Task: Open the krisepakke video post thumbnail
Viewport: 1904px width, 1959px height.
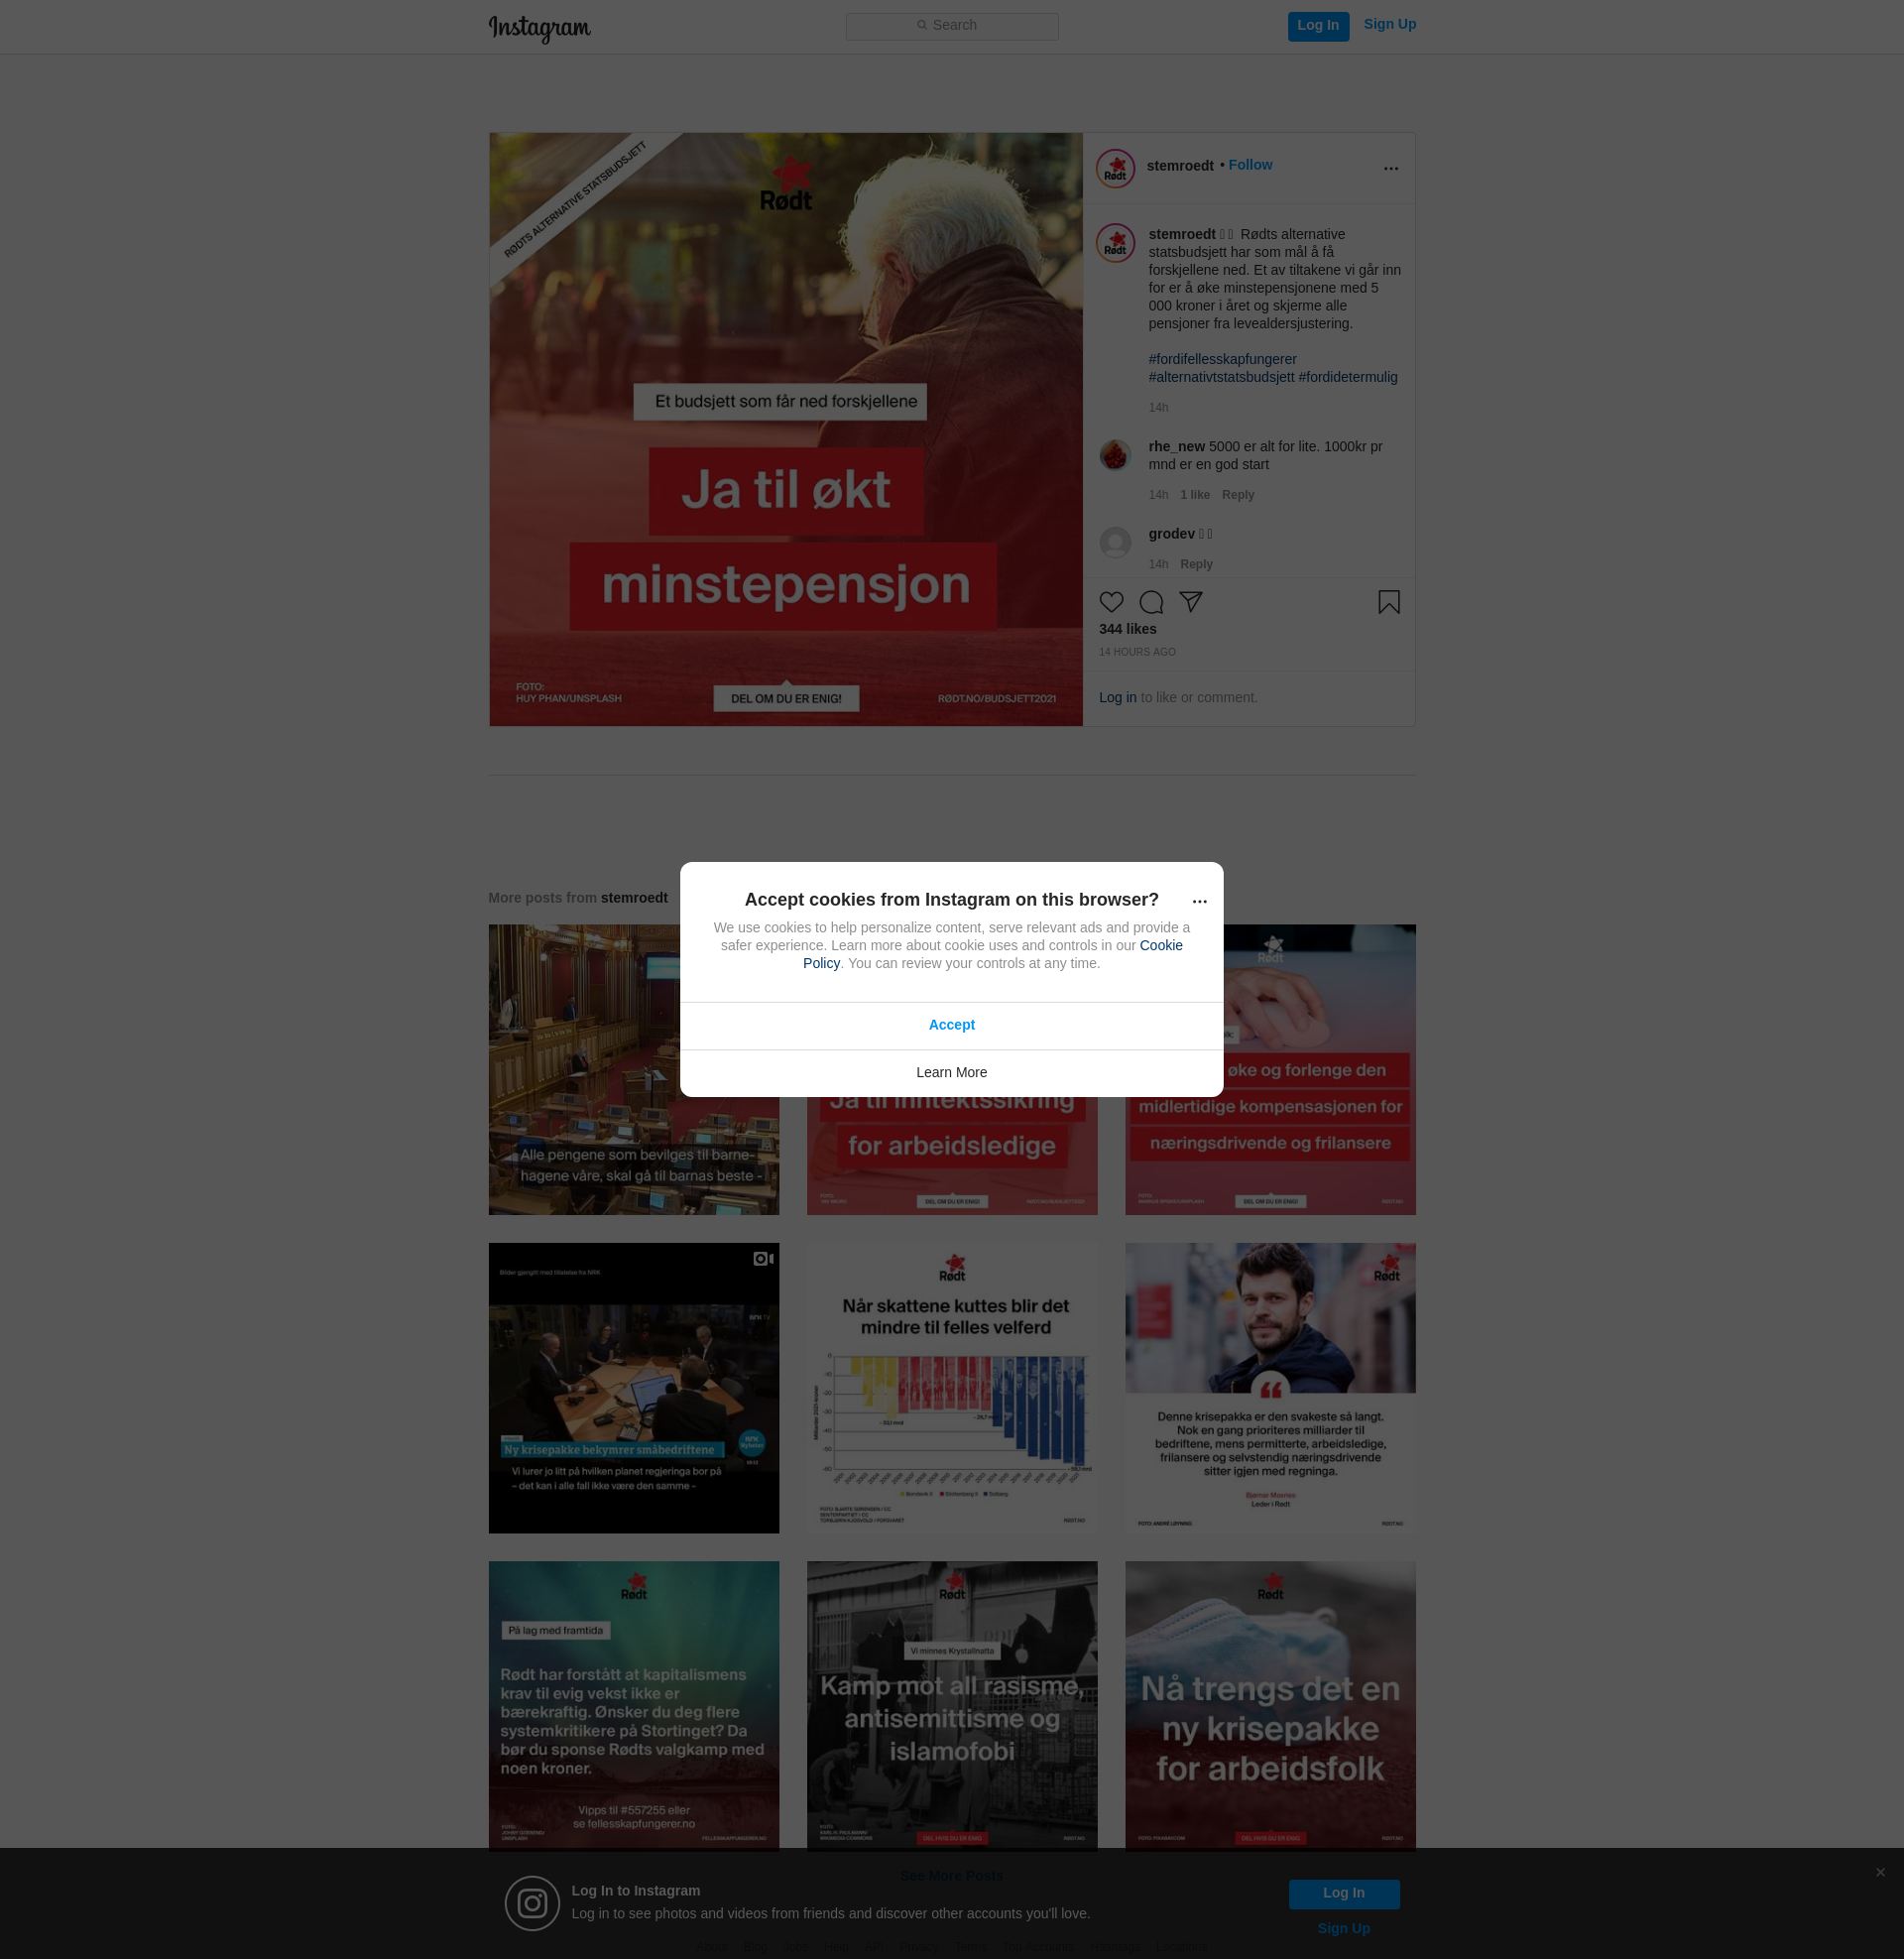Action: point(633,1388)
